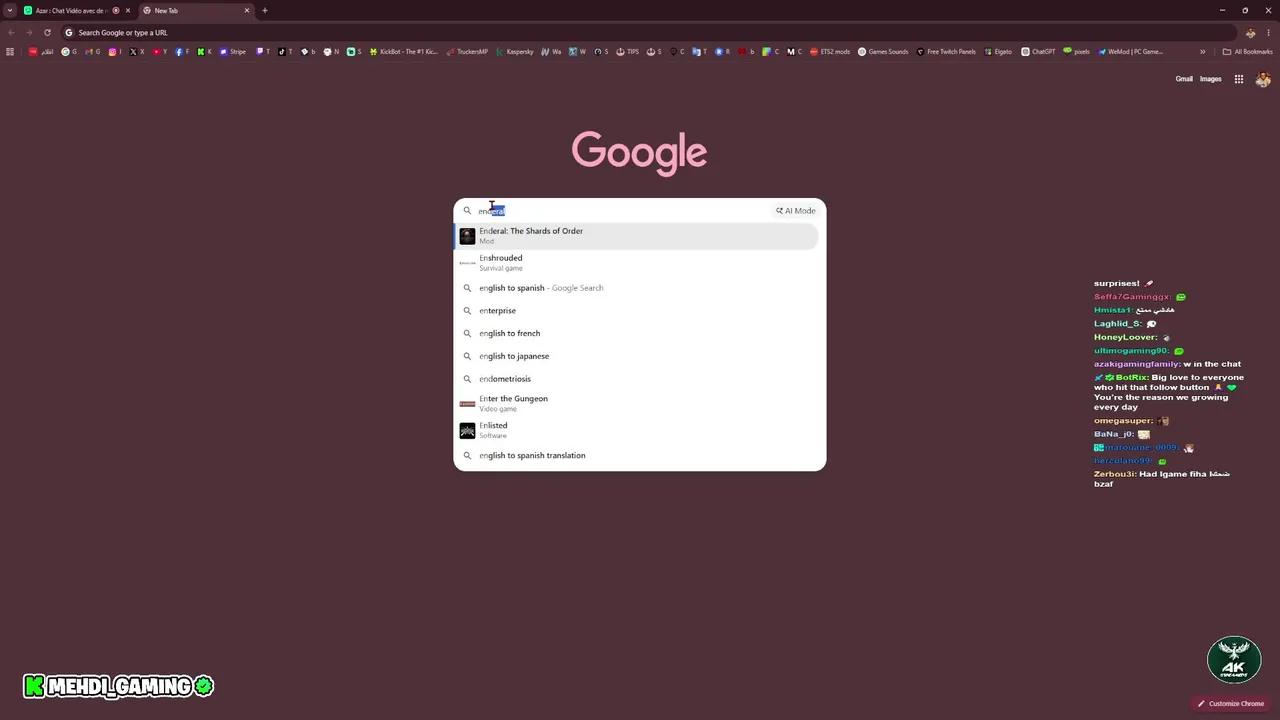This screenshot has height=720, width=1280.
Task: Open the Stripe bookmark
Action: point(233,52)
